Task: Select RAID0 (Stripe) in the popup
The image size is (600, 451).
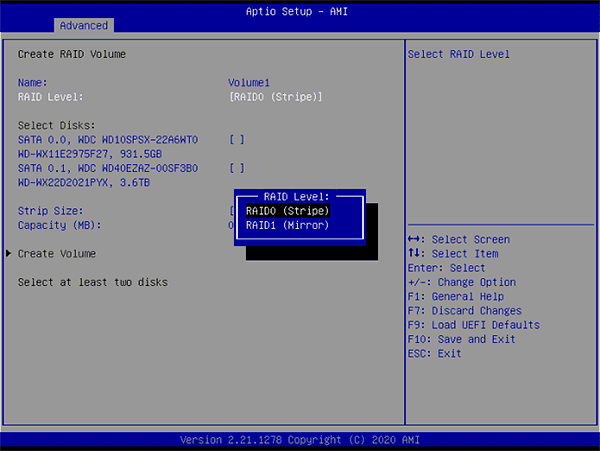Action: (287, 211)
